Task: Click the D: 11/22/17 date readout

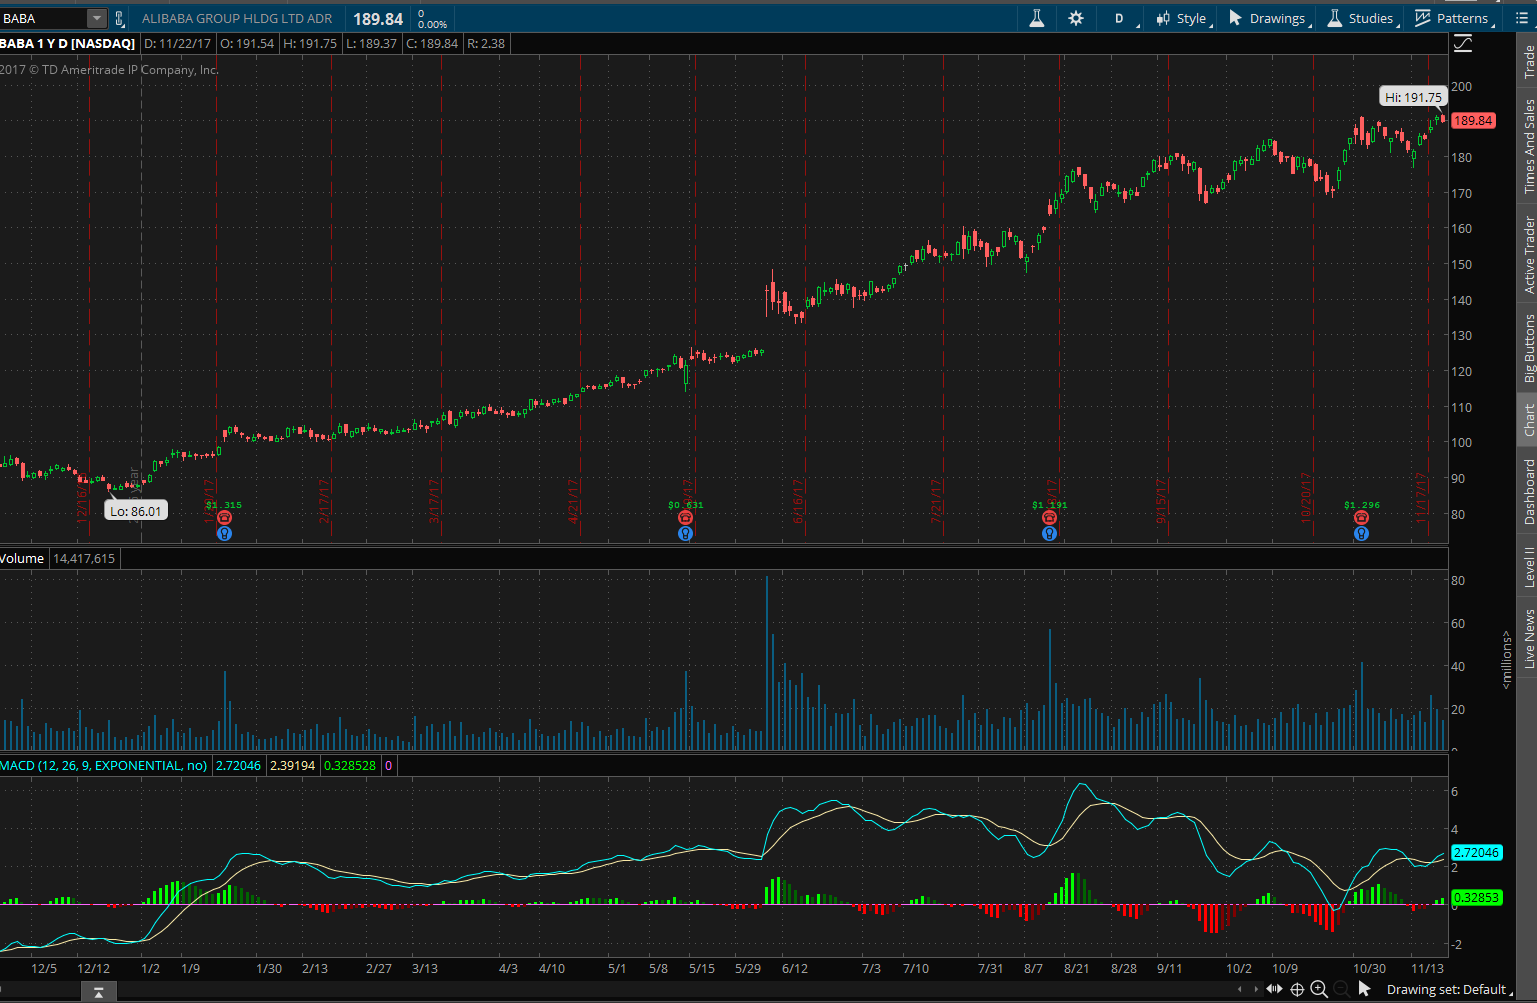Action: [x=177, y=43]
